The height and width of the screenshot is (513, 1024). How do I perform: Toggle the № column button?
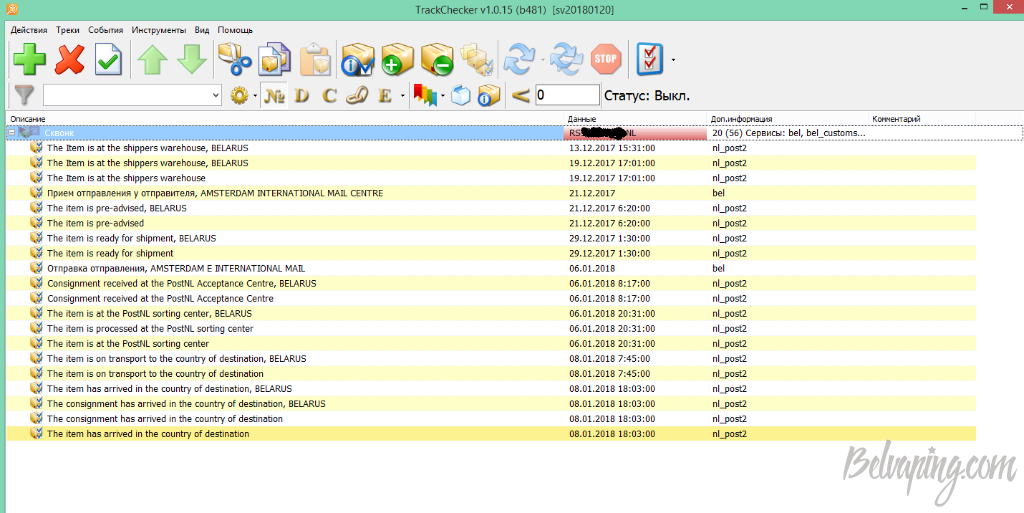coord(274,96)
